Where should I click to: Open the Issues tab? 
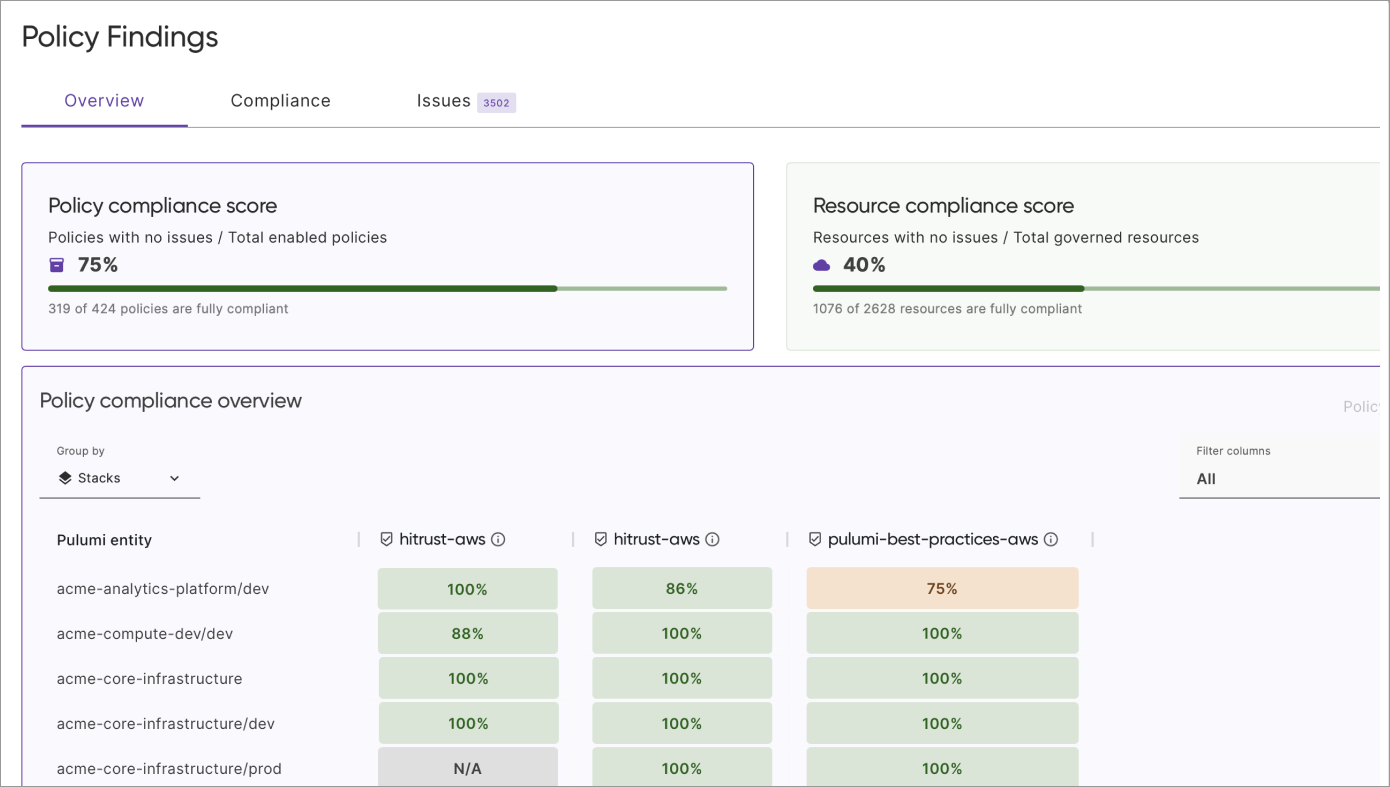[443, 100]
